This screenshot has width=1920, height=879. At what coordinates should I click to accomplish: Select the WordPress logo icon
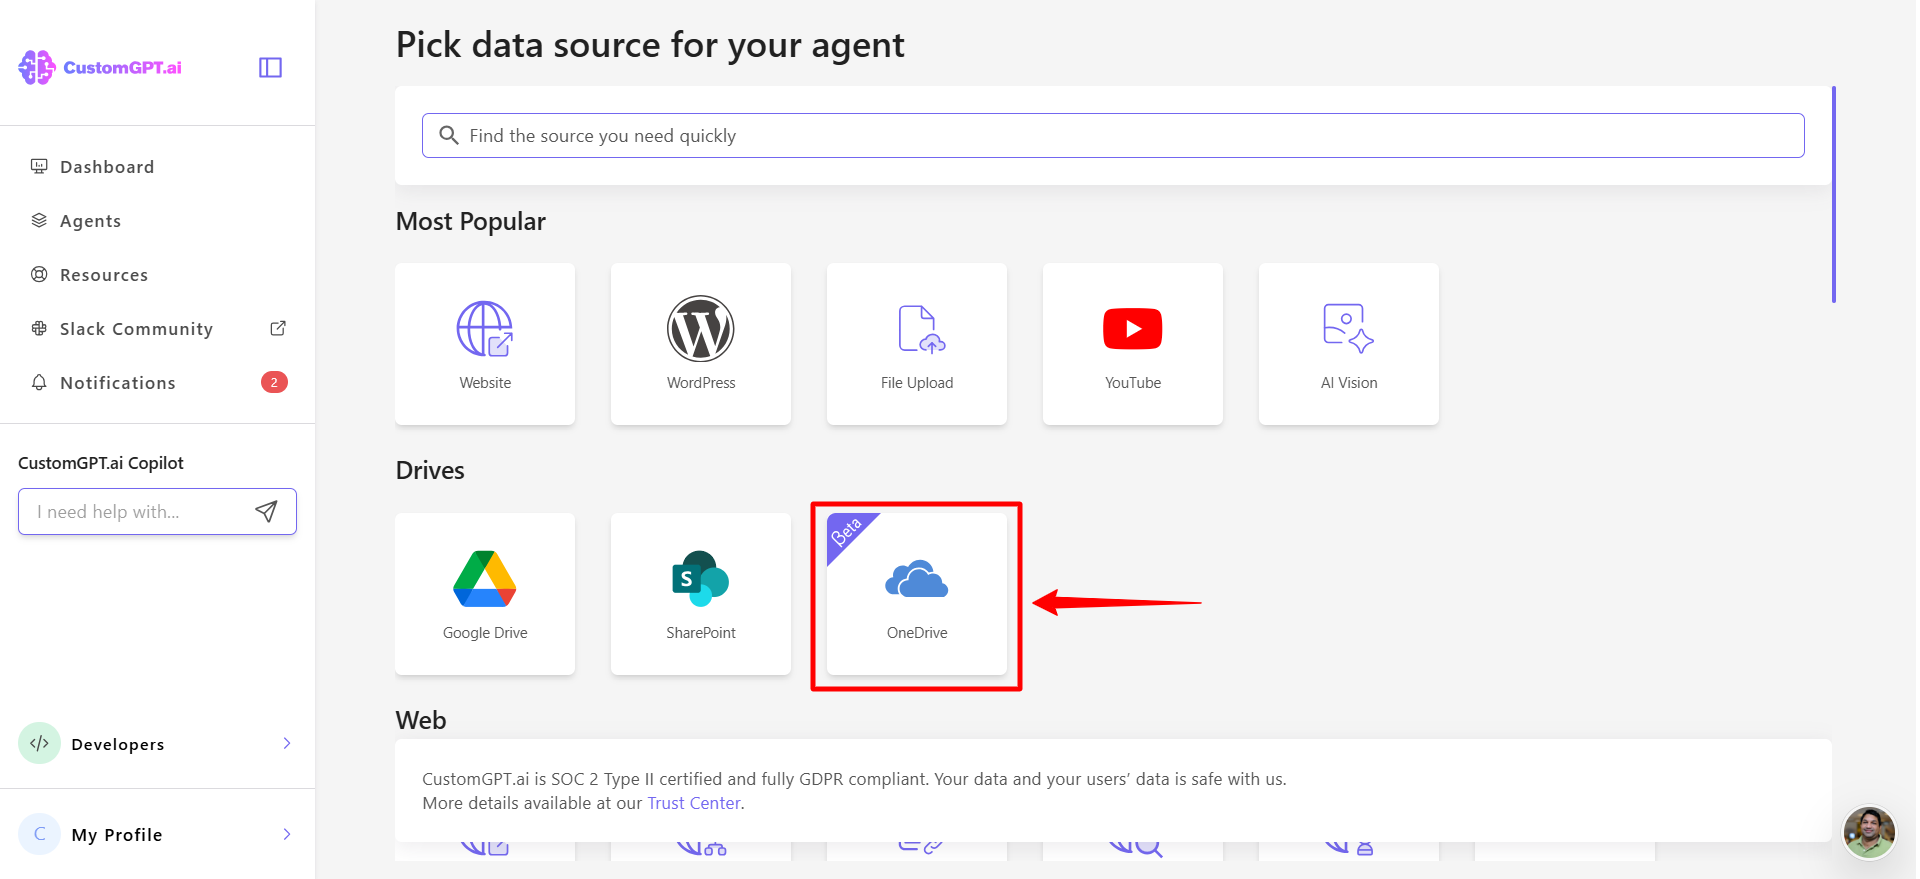(x=701, y=329)
